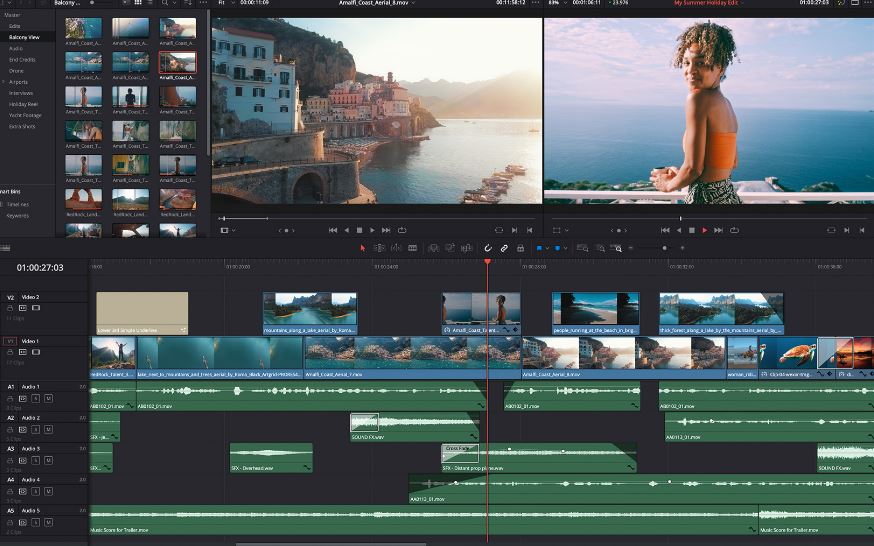Image resolution: width=874 pixels, height=546 pixels.
Task: Click the Overwrite Clip toolbar icon
Action: 449,248
